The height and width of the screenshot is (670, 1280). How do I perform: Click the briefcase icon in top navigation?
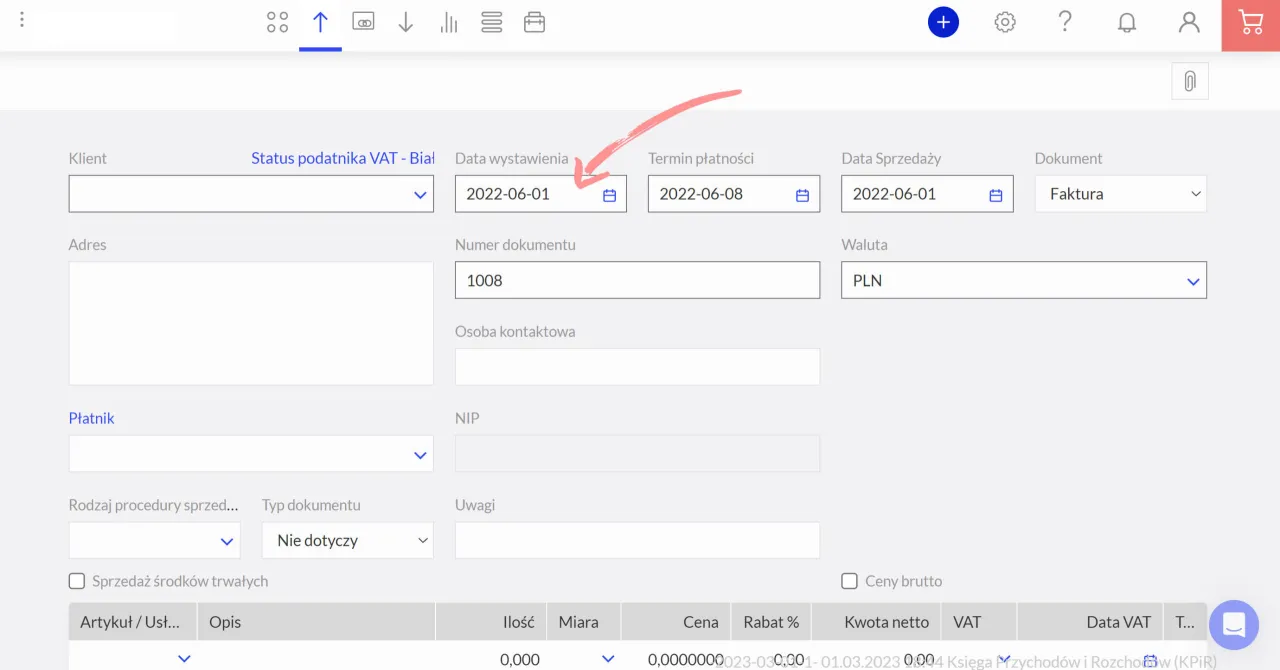click(x=534, y=22)
